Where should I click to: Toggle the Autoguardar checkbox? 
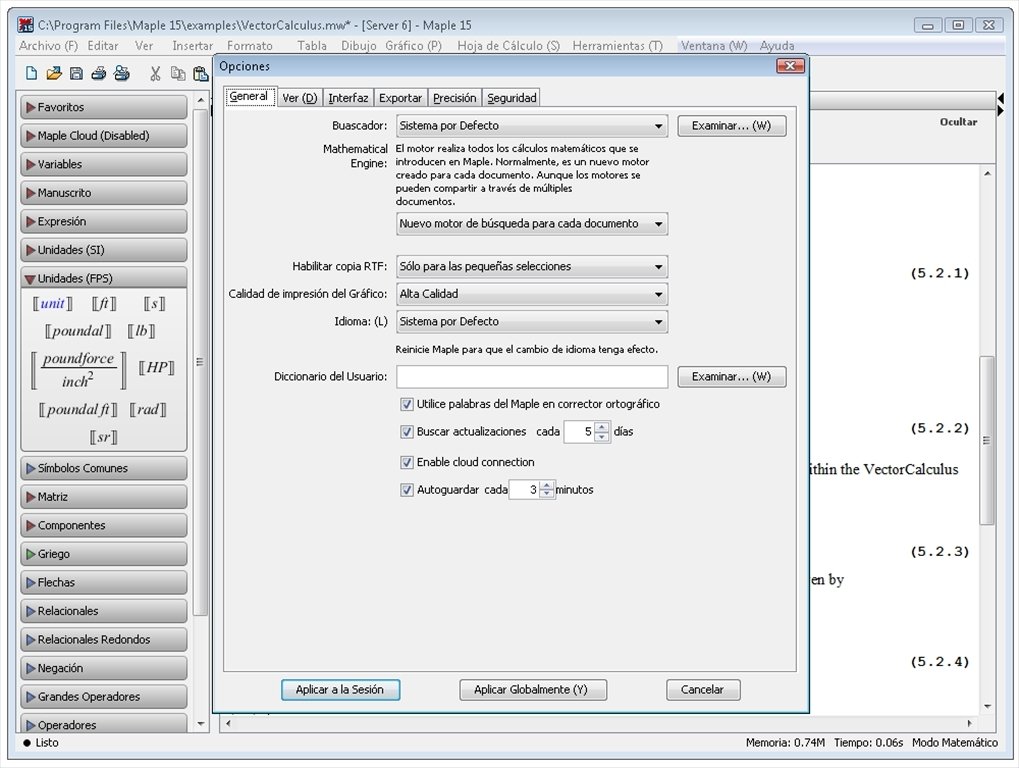coord(407,490)
